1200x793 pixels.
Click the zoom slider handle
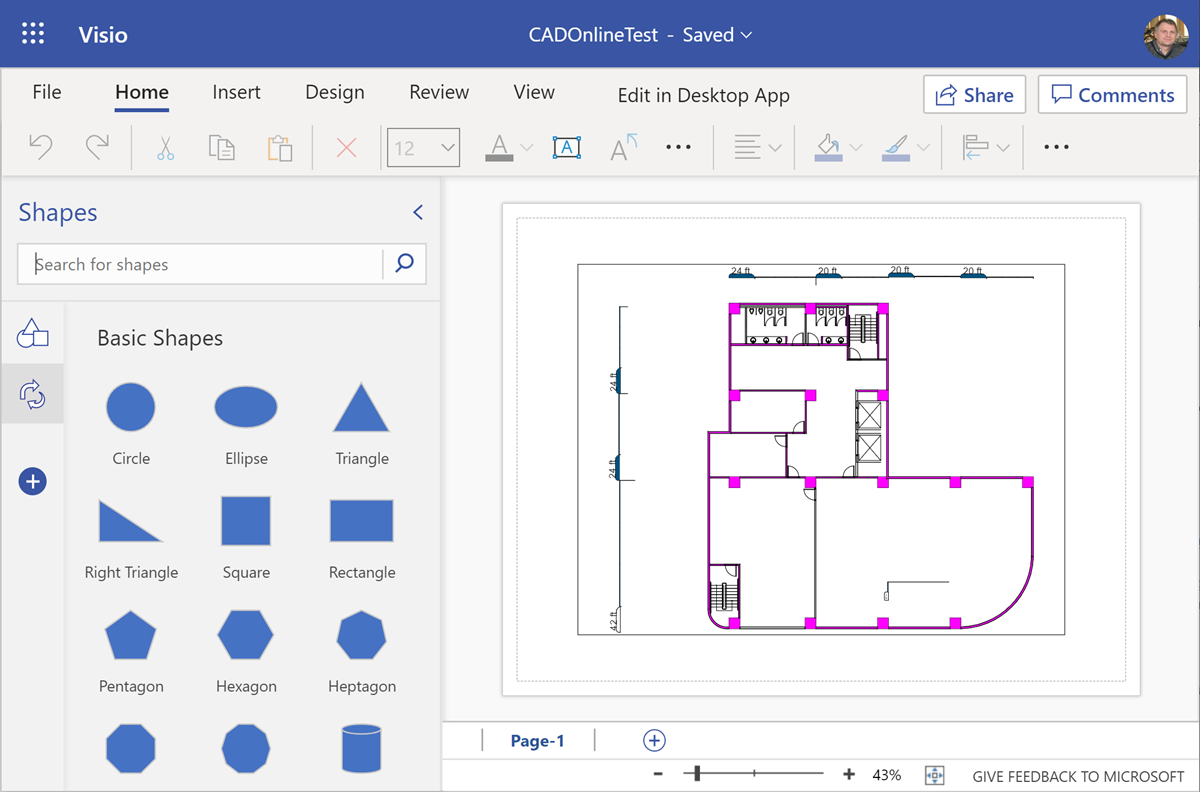697,774
